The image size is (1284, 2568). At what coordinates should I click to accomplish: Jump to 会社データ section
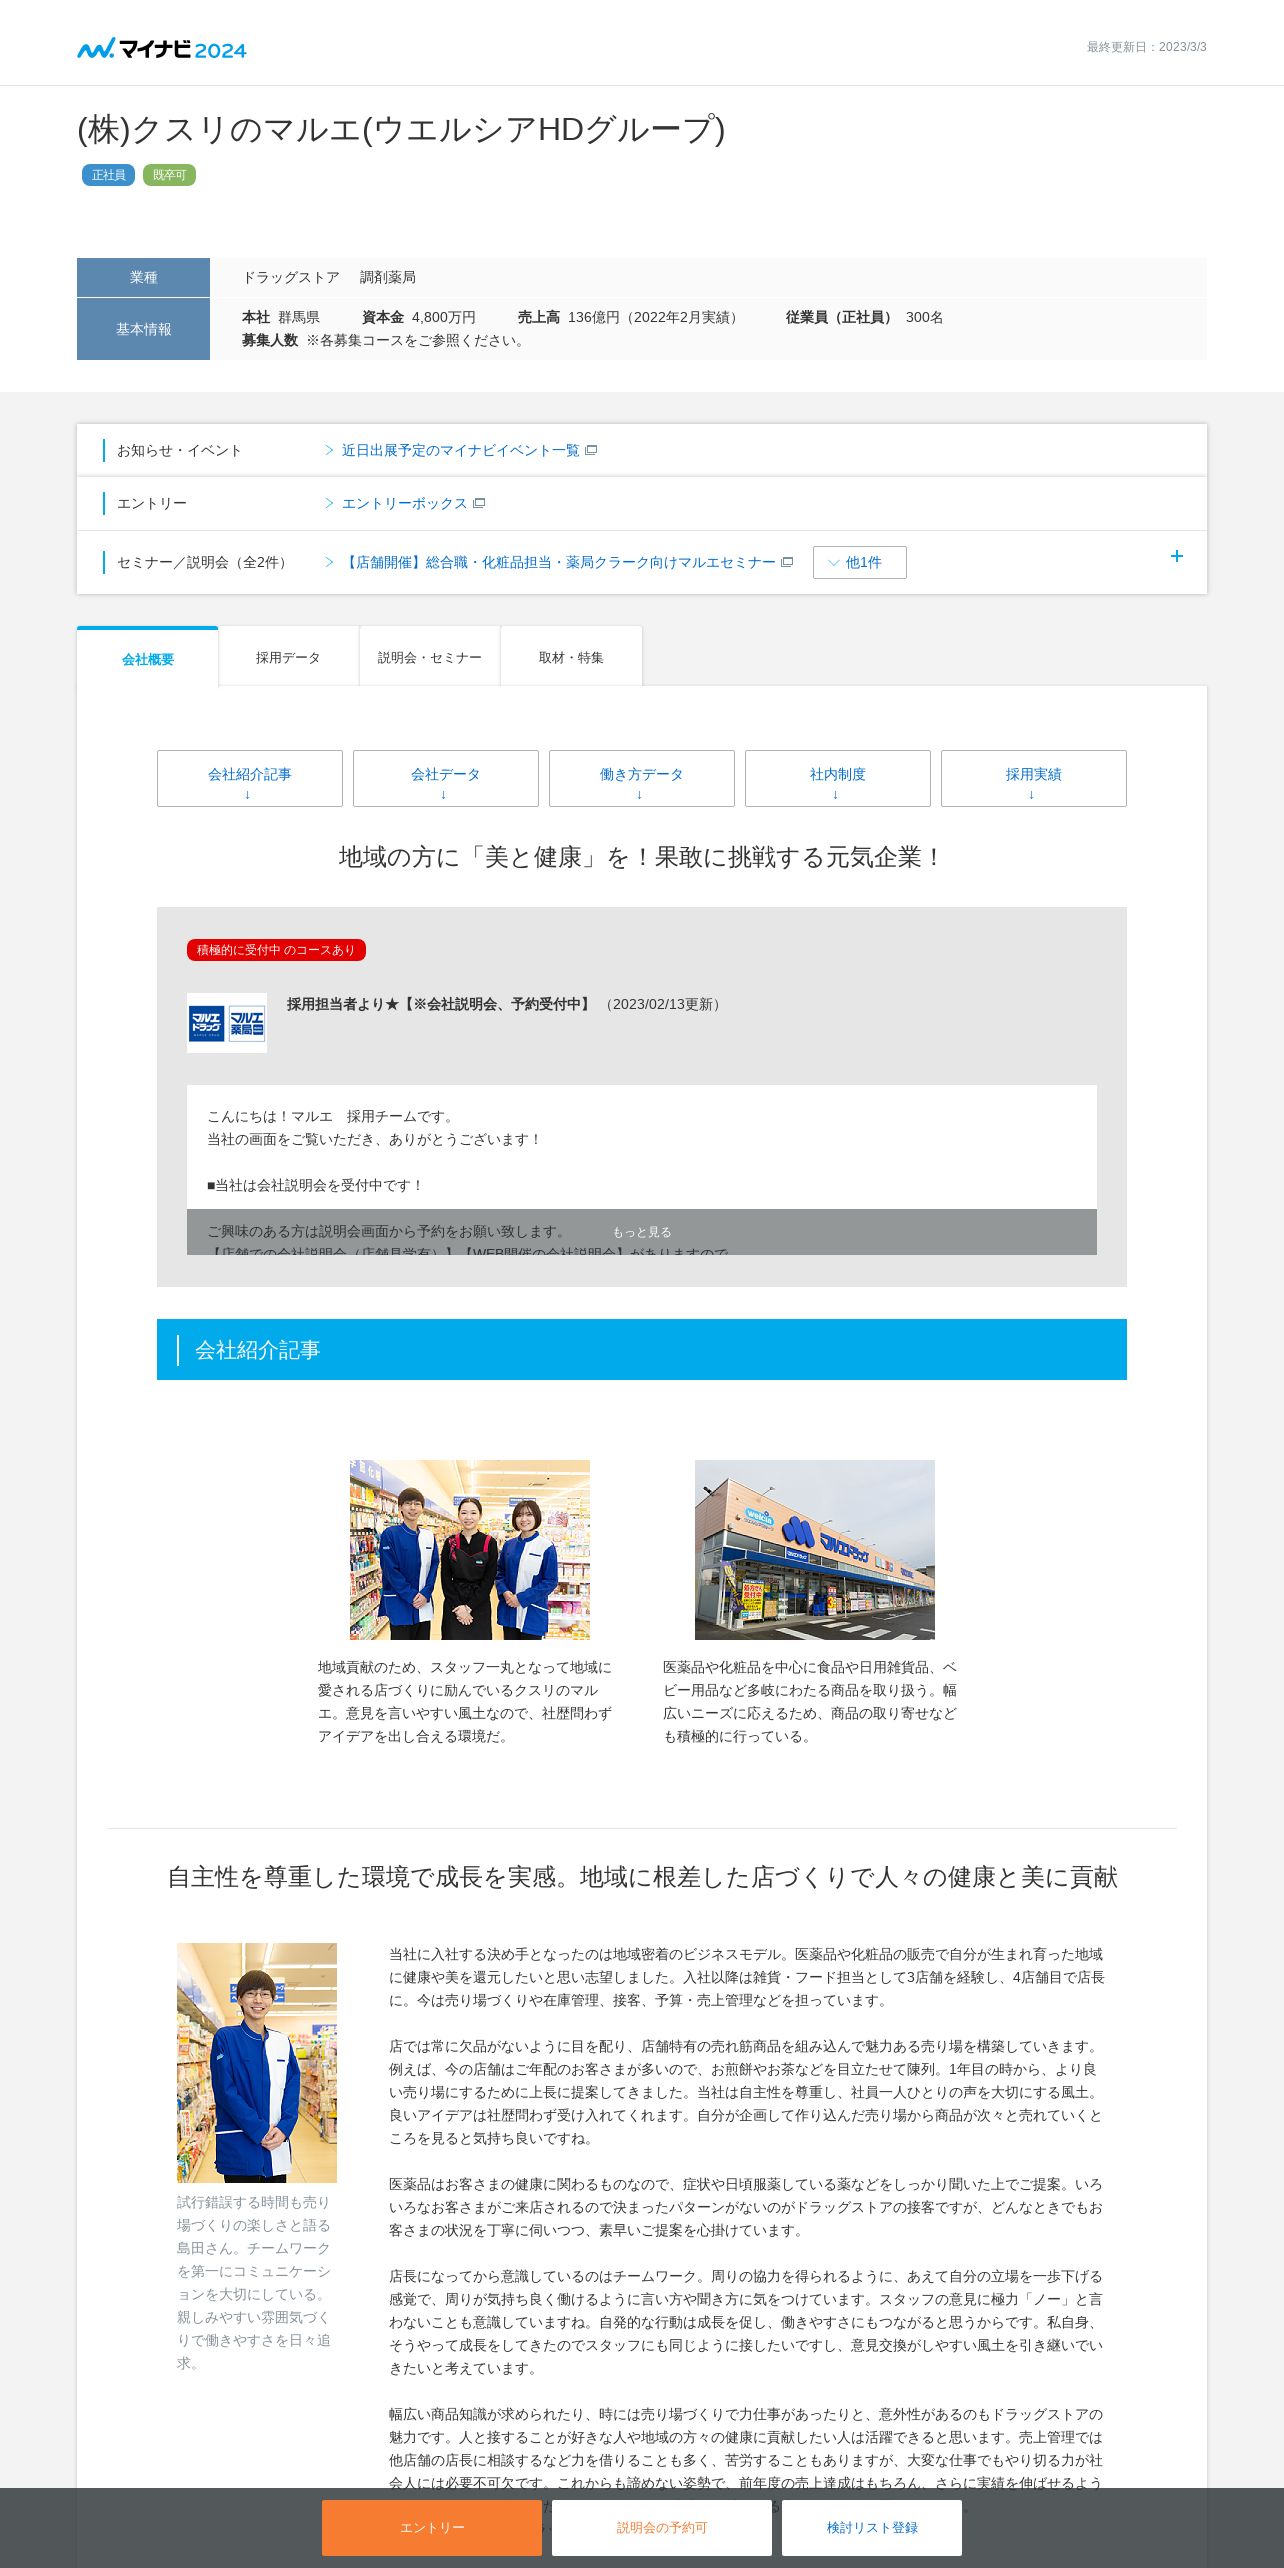[446, 778]
